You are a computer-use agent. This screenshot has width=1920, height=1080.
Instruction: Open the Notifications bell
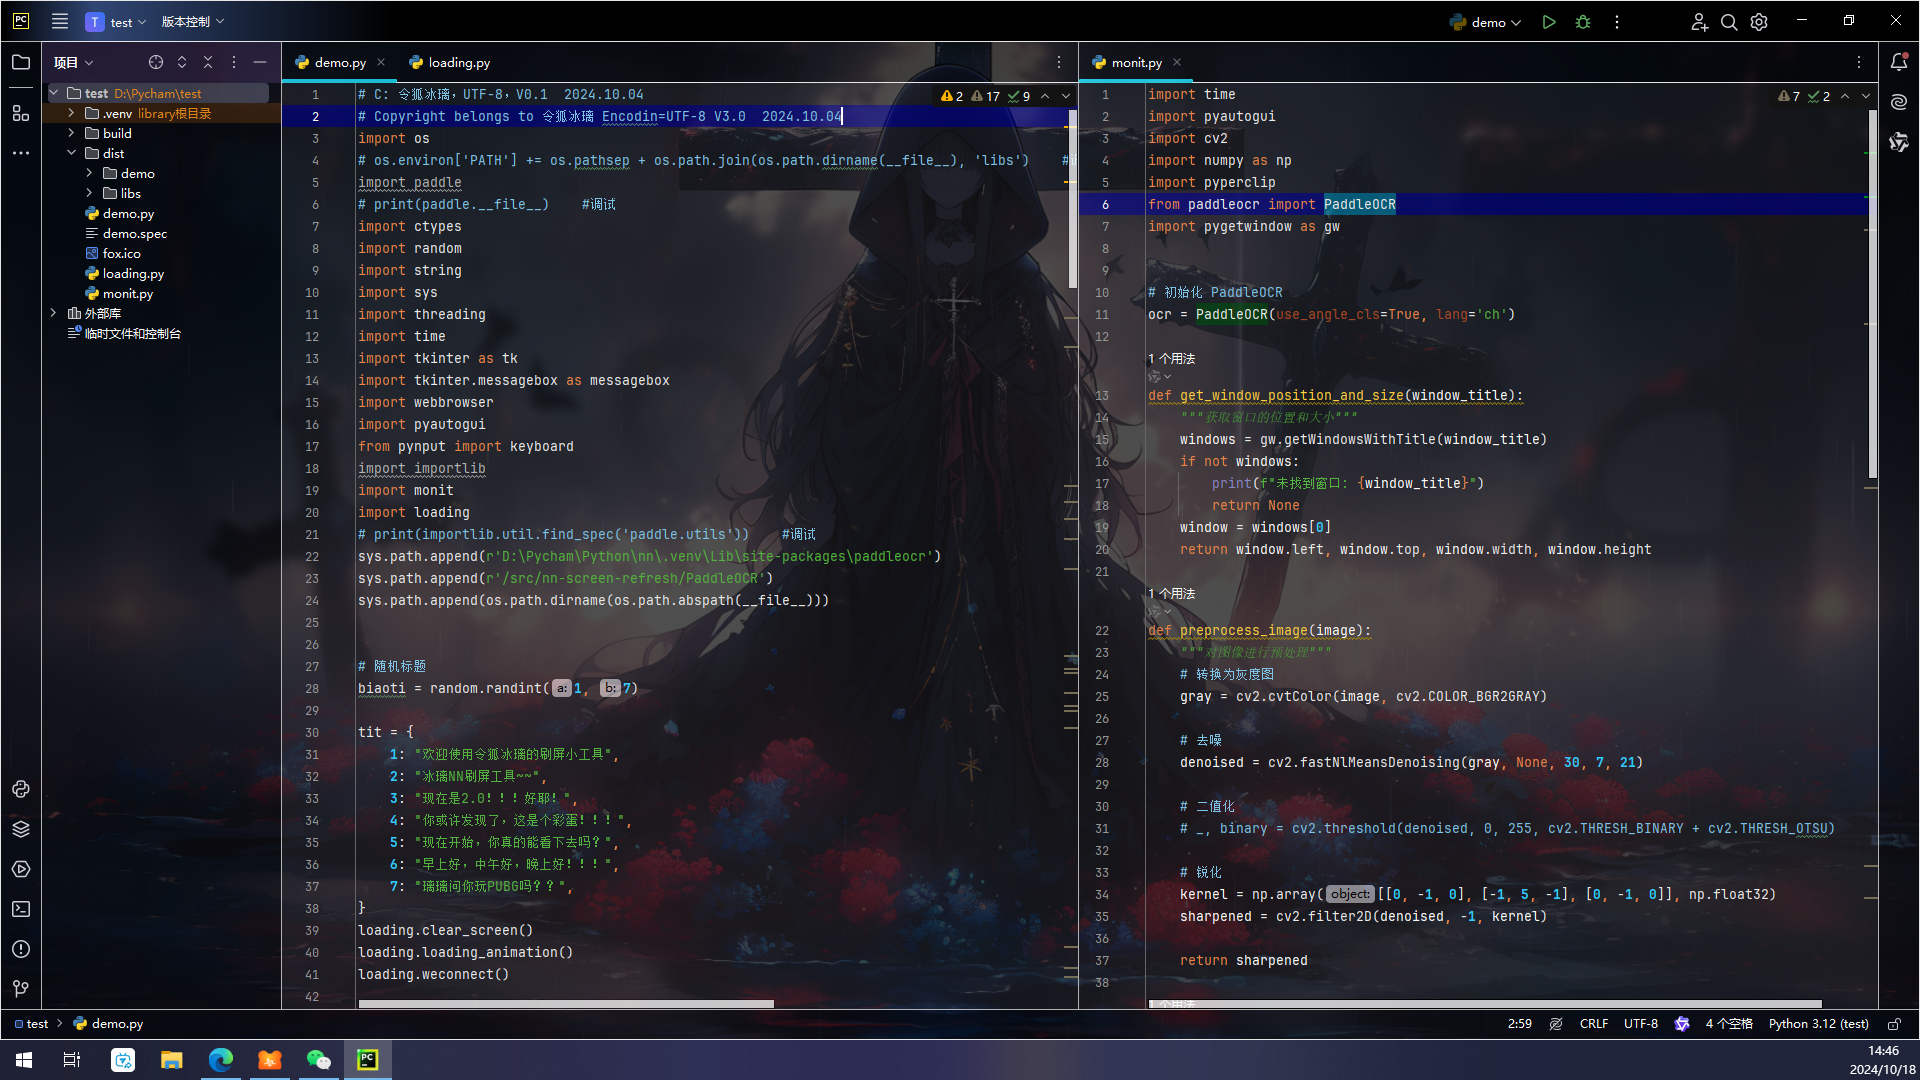click(x=1899, y=62)
